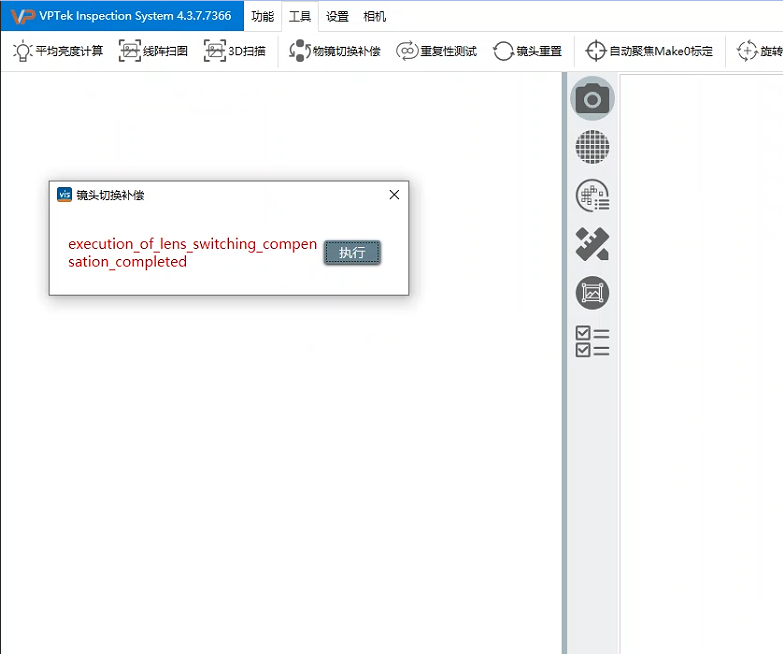The width and height of the screenshot is (783, 654).
Task: Launch the 3D扫描 tool
Action: [x=235, y=51]
